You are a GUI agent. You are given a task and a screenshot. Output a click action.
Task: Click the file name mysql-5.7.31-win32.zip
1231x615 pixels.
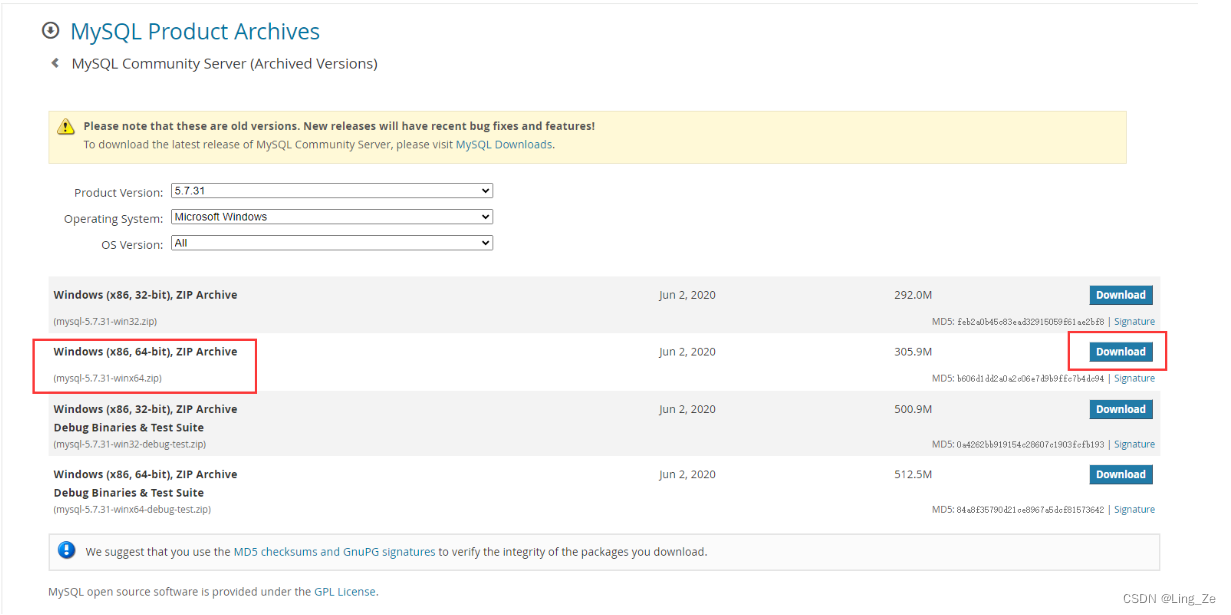[x=105, y=322]
